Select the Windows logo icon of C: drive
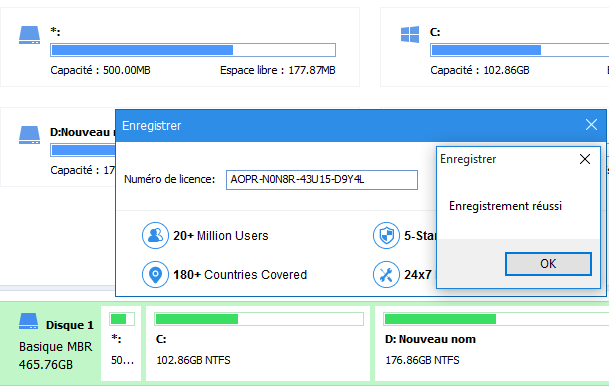The width and height of the screenshot is (609, 391). (410, 34)
